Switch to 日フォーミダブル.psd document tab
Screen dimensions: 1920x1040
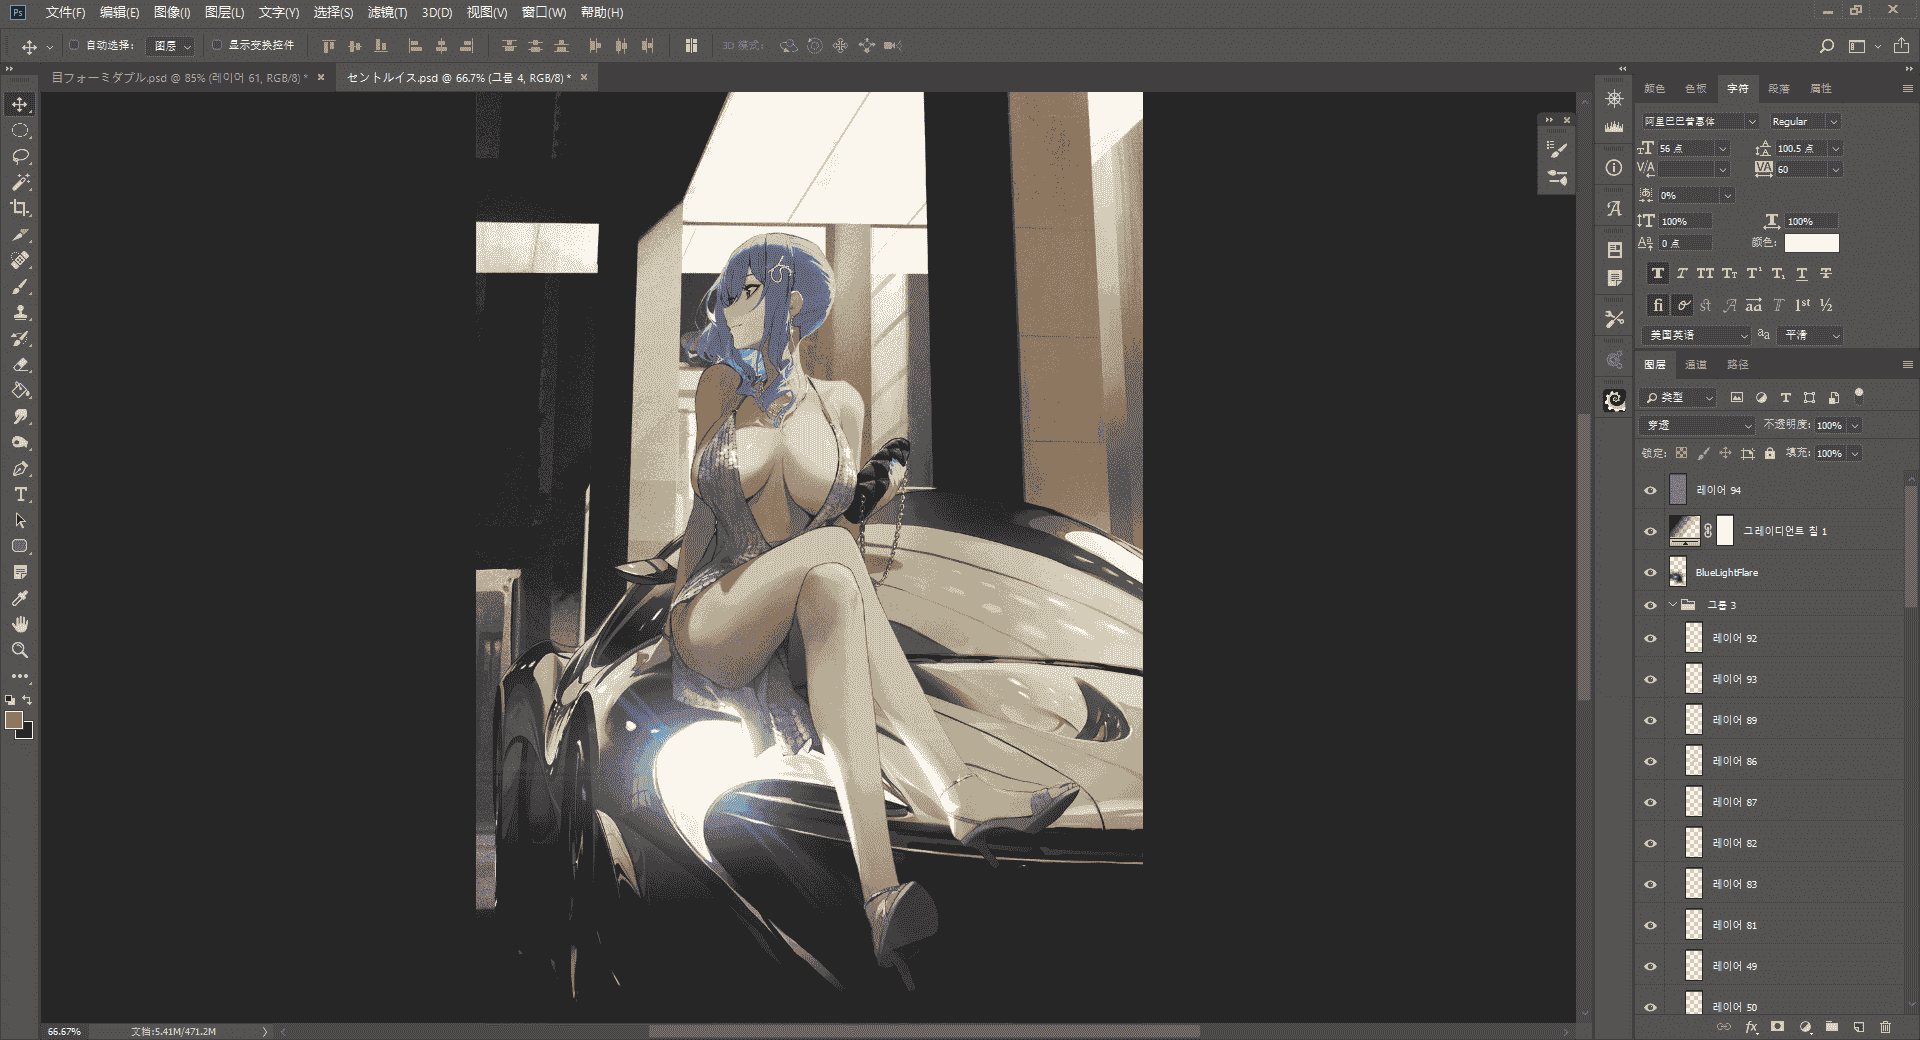180,77
